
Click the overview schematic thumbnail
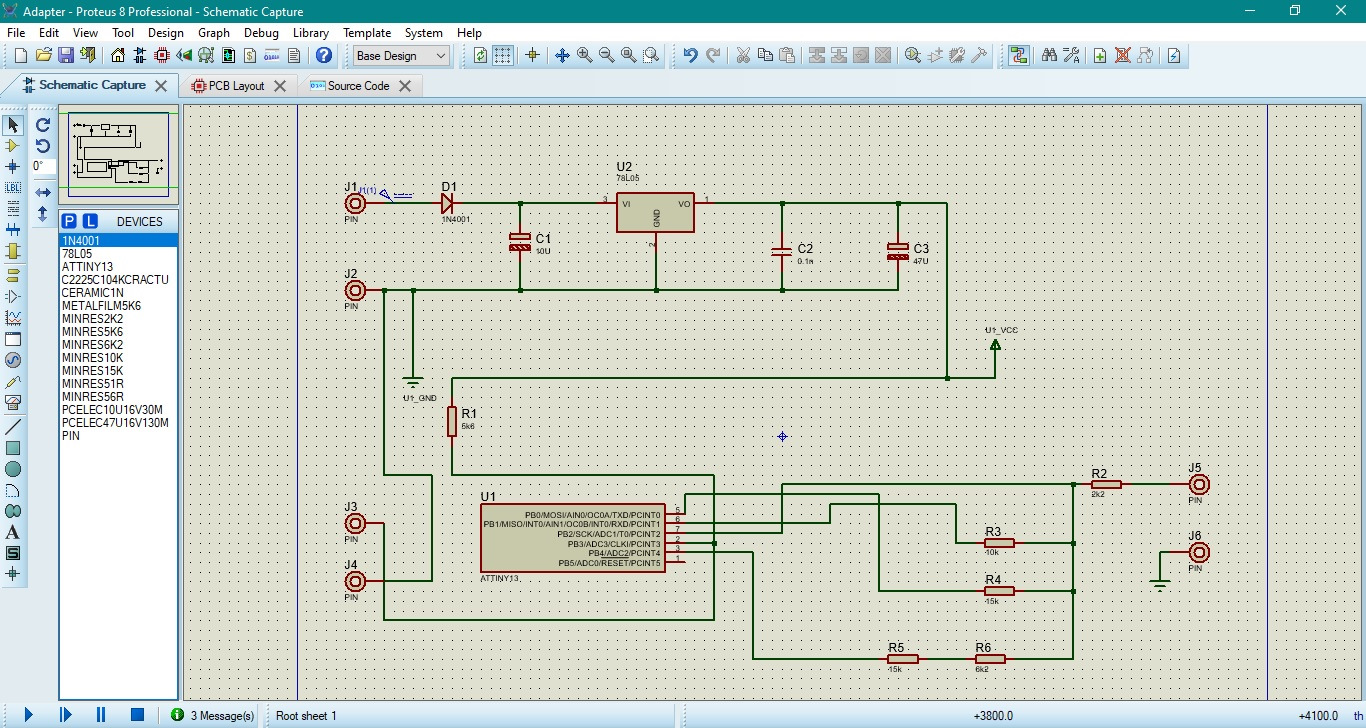click(118, 152)
